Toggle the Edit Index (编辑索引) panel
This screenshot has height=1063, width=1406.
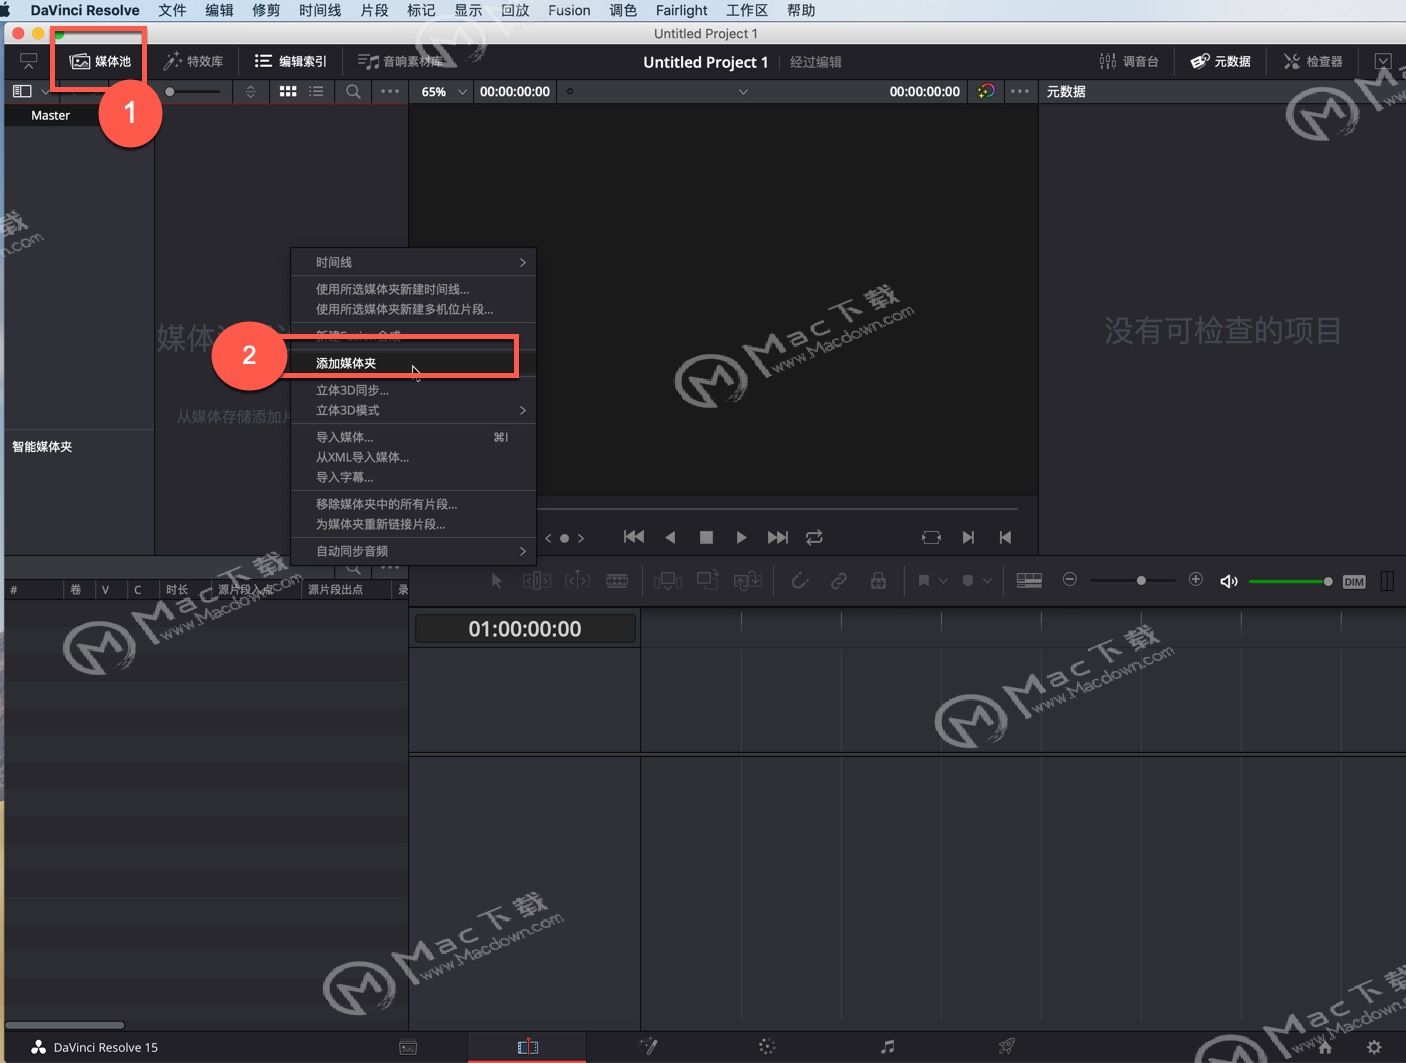coord(291,61)
